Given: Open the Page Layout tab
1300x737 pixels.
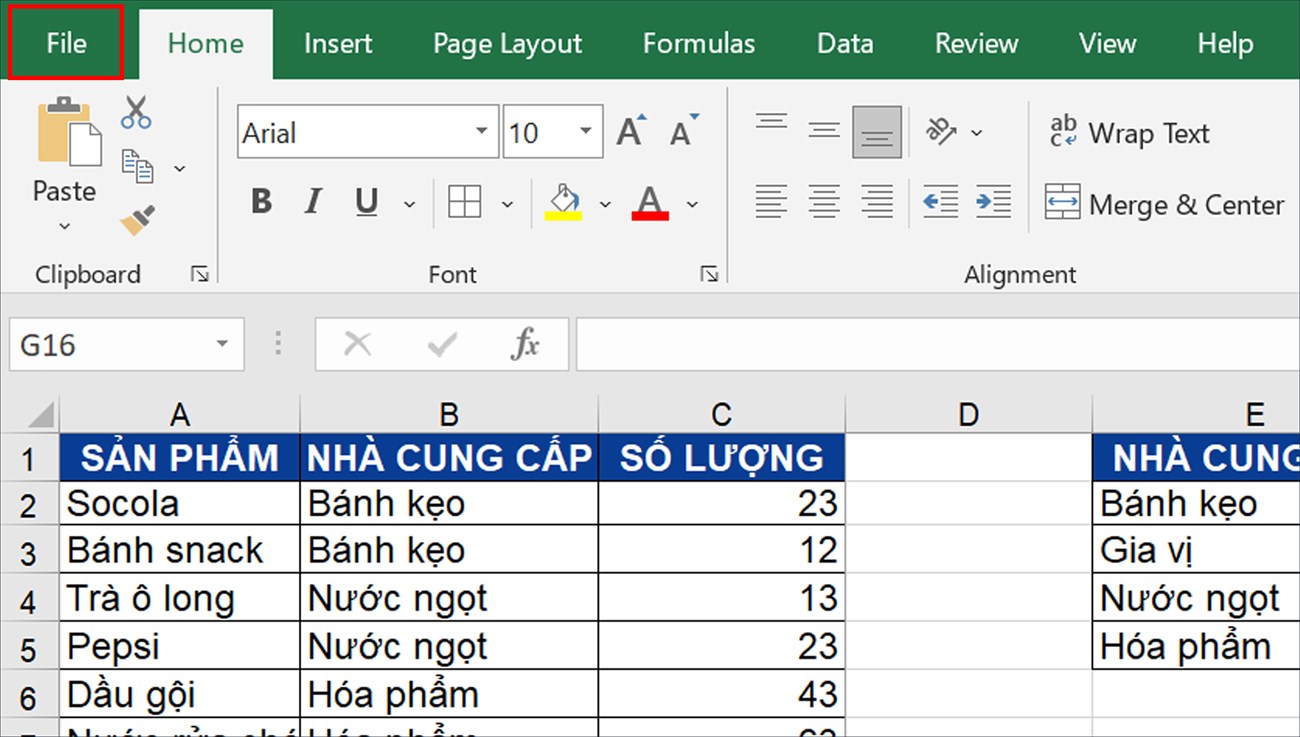Looking at the screenshot, I should [x=507, y=43].
